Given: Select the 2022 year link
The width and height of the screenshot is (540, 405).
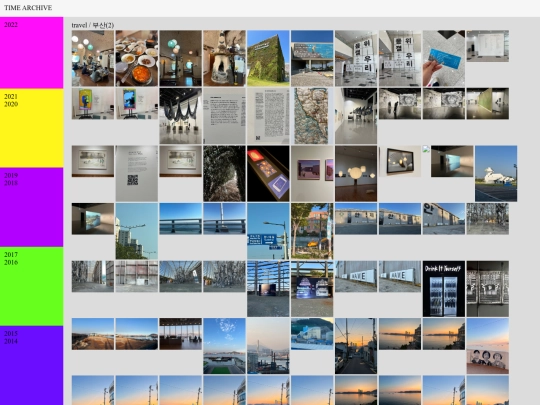Looking at the screenshot, I should point(11,25).
